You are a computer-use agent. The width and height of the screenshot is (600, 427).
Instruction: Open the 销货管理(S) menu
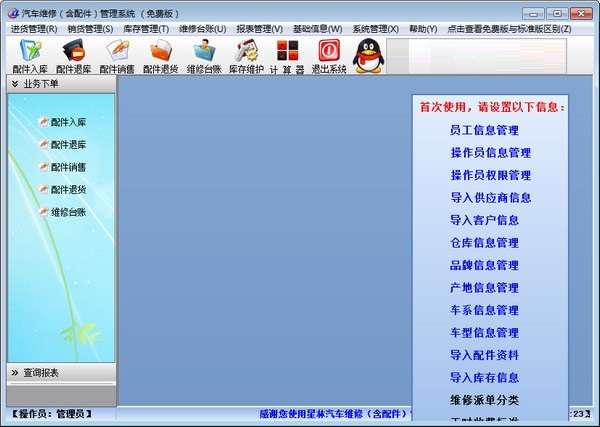point(90,29)
